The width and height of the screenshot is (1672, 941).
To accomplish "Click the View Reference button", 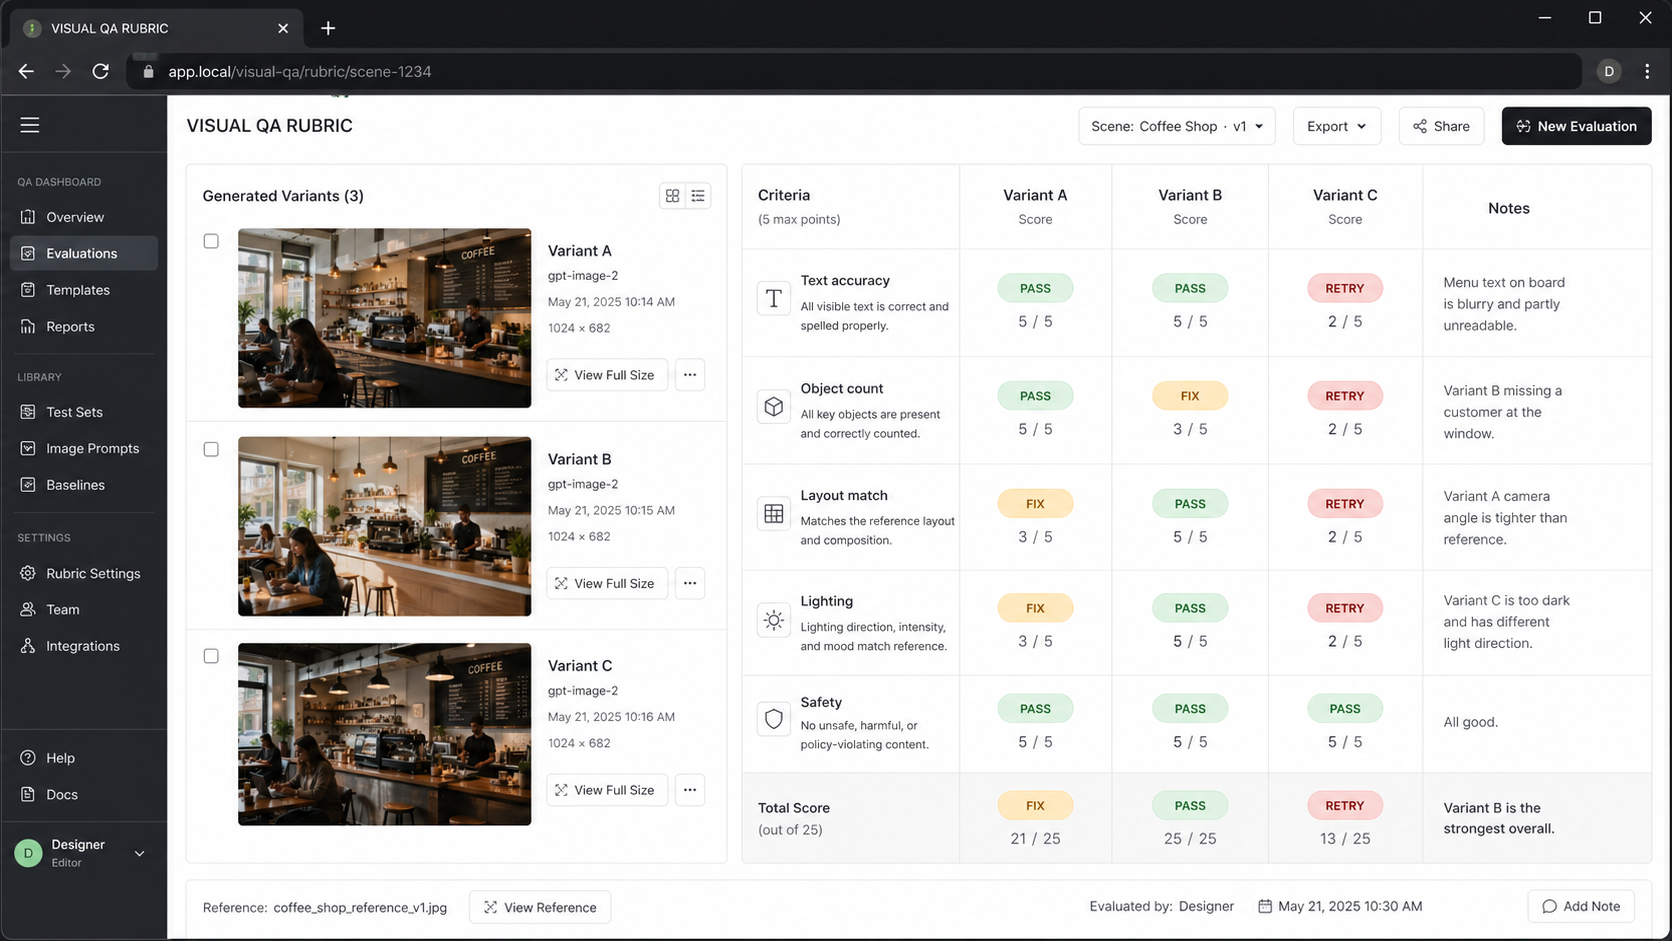I will (540, 907).
